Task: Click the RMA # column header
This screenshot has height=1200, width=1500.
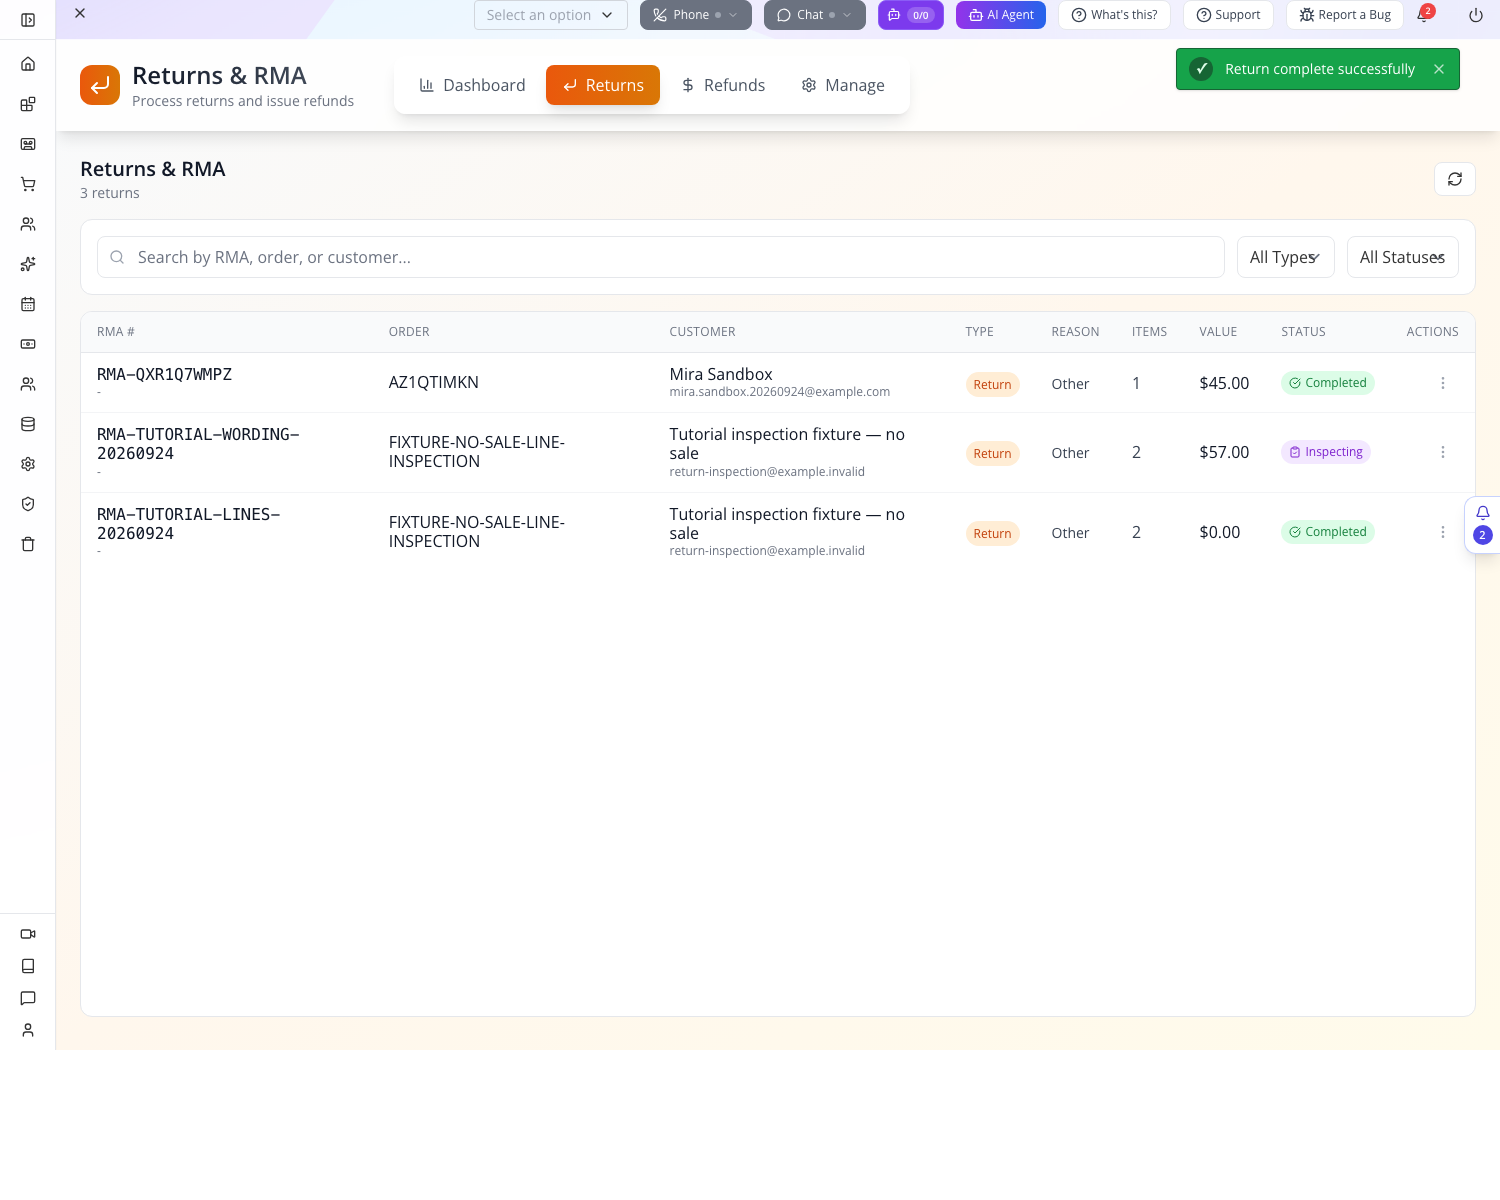Action: click(115, 332)
